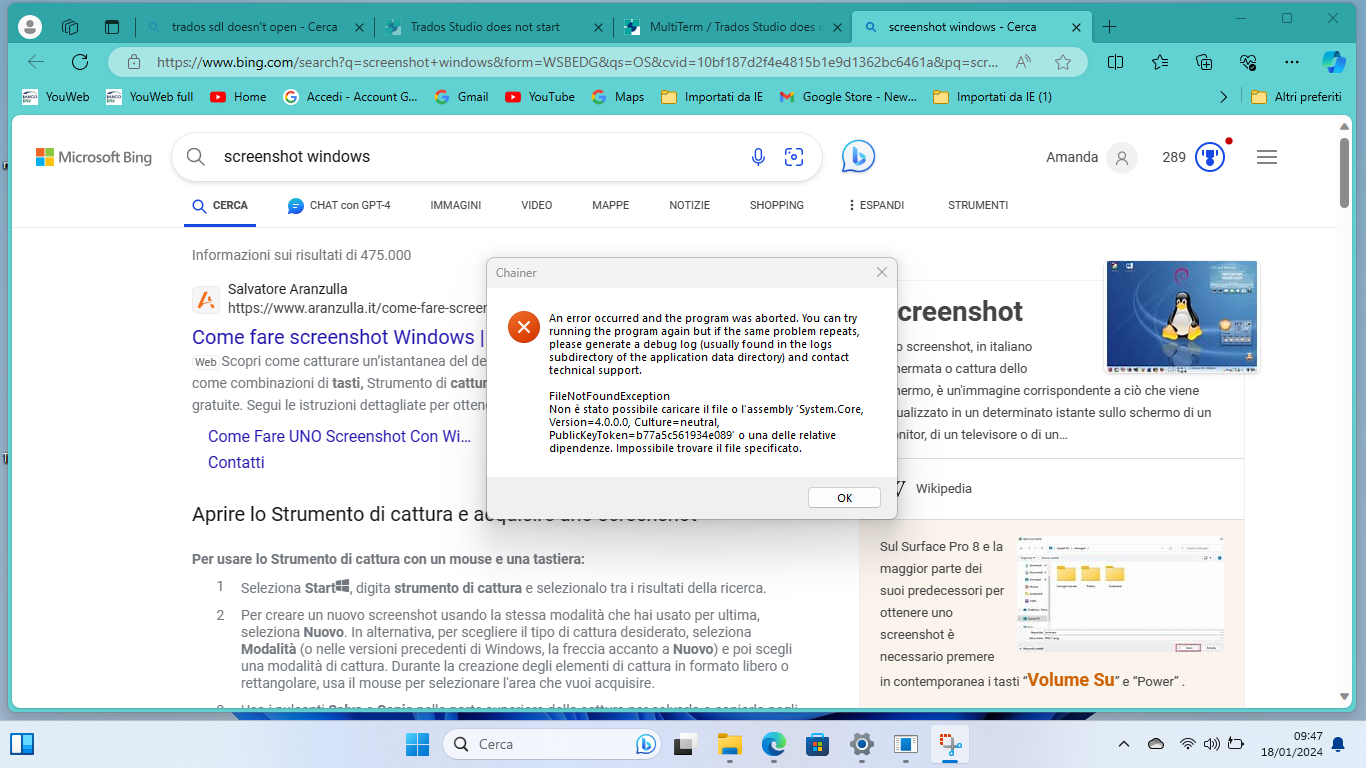Select the SHOPPING tab
This screenshot has height=768, width=1366.
777,205
